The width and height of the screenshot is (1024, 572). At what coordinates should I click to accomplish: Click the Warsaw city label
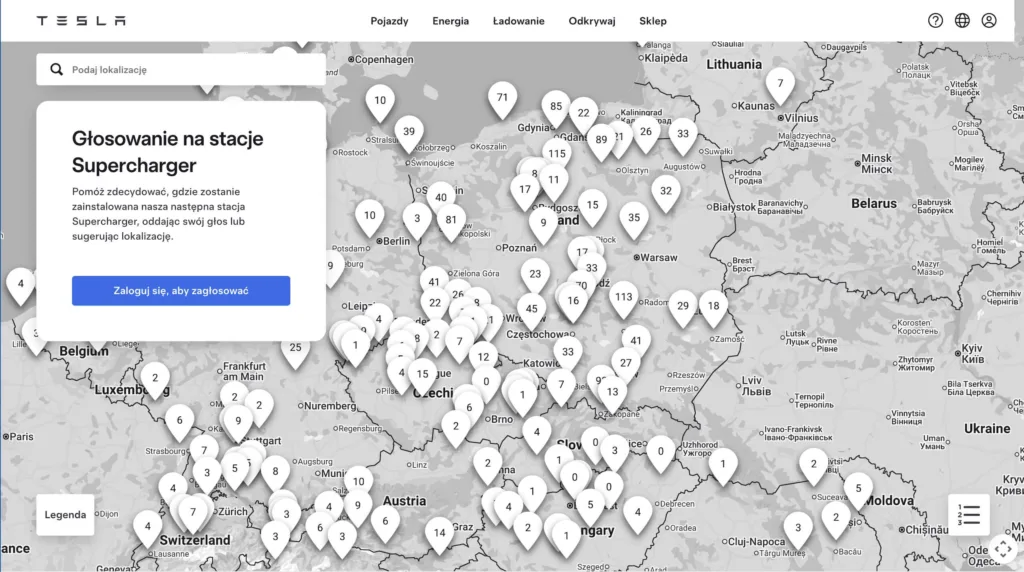coord(659,257)
